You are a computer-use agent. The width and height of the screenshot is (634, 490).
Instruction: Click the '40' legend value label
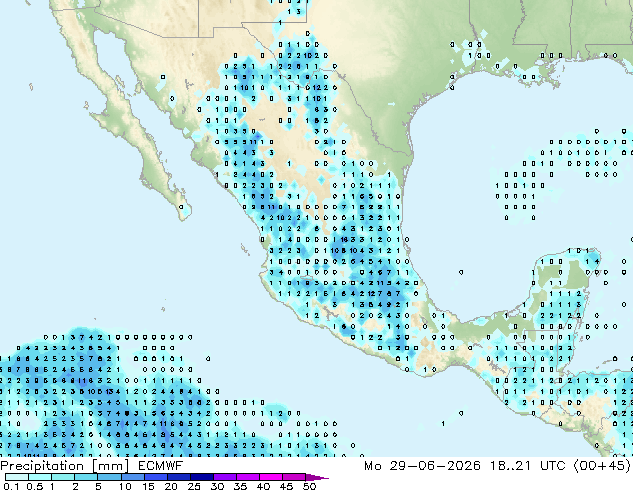263,486
